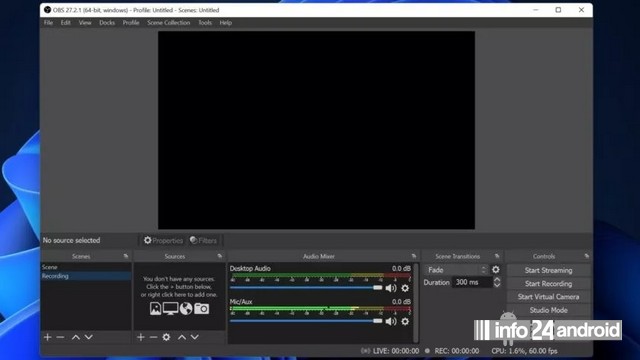Screen dimensions: 640x360
Task: Adjust the Mic/Aux volume slider
Action: point(306,321)
